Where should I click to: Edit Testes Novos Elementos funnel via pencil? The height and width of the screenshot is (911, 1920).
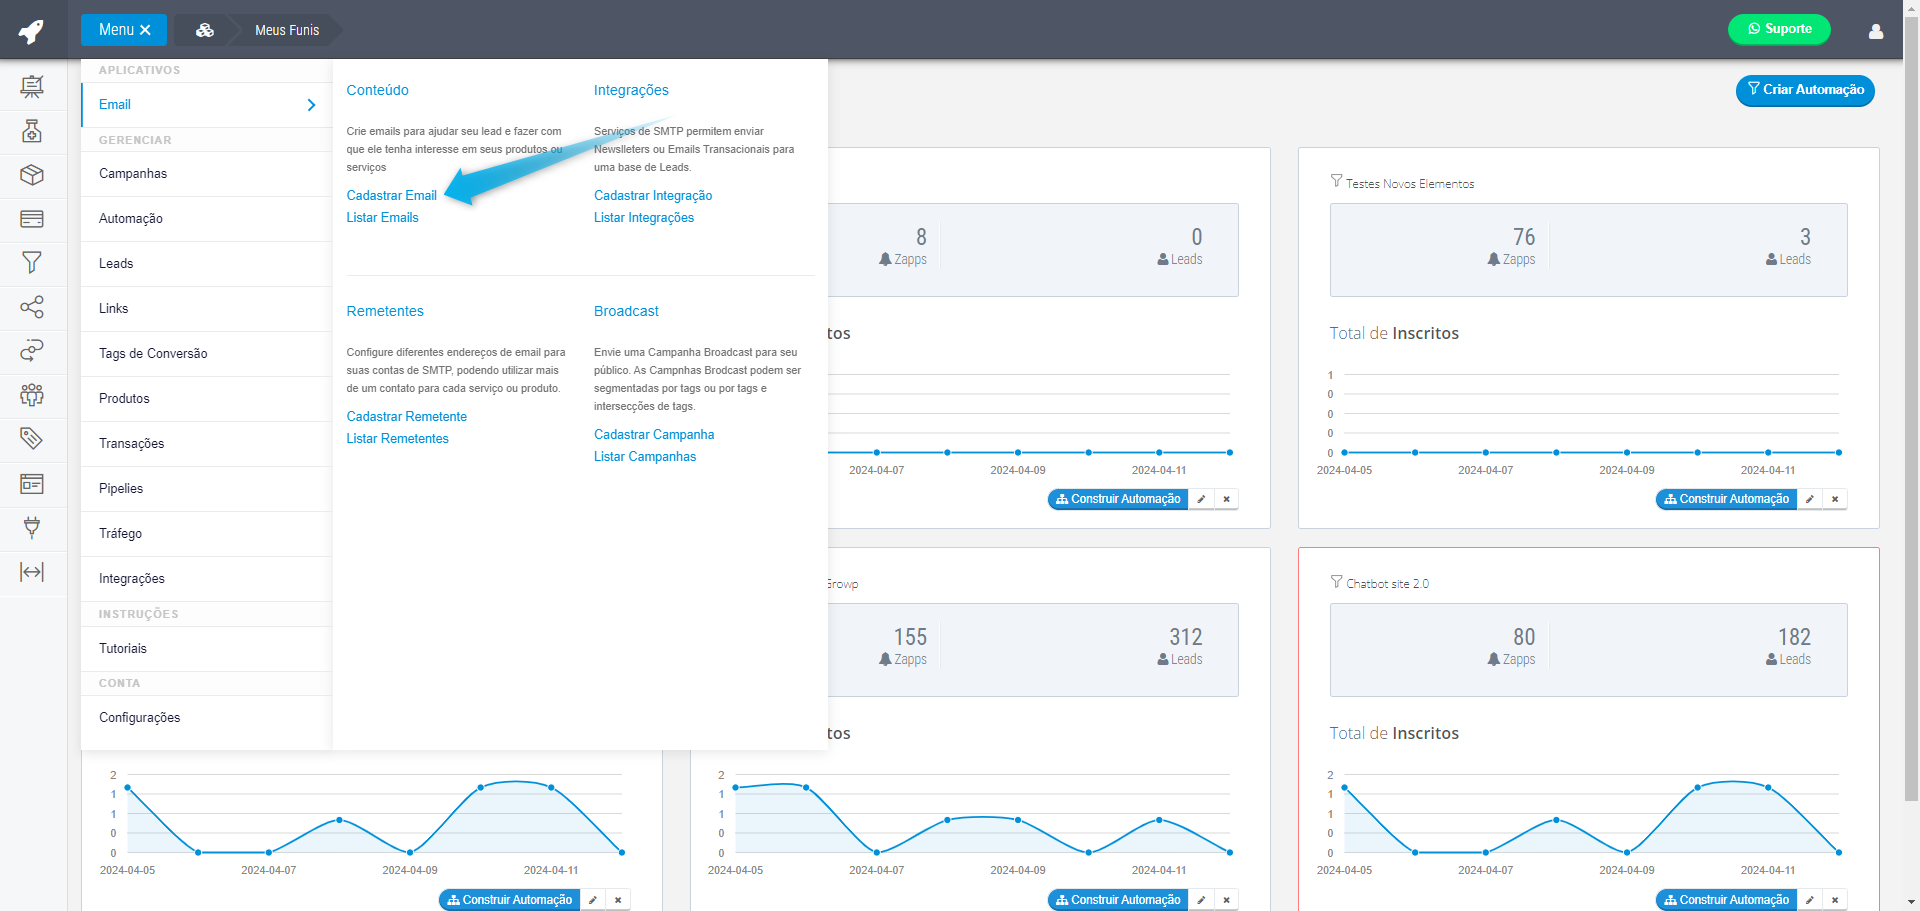click(1810, 499)
